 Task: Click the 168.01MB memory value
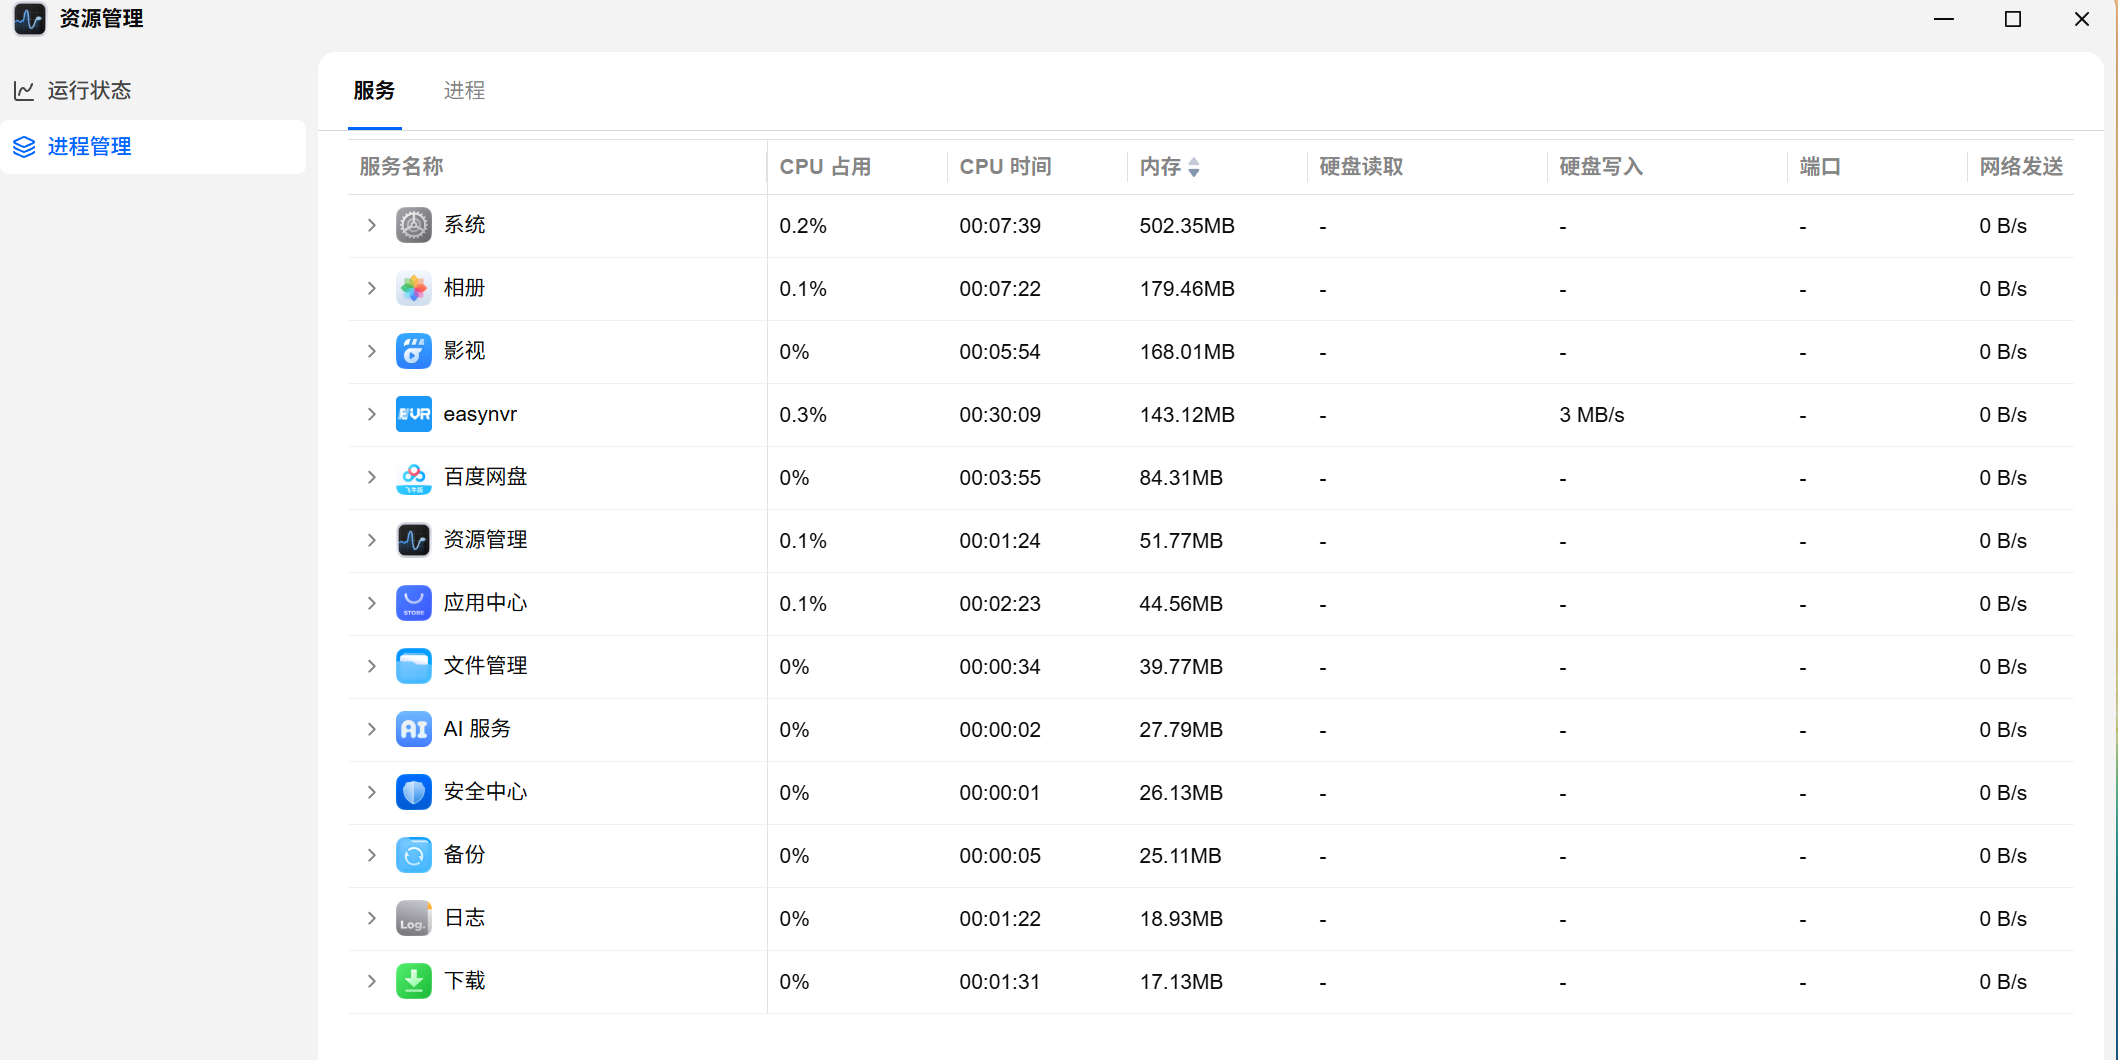tap(1187, 352)
